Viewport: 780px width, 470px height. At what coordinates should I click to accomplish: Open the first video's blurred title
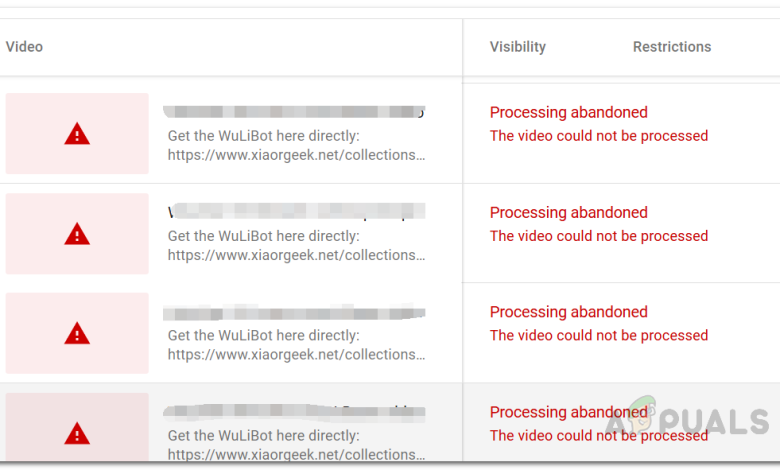pos(295,112)
